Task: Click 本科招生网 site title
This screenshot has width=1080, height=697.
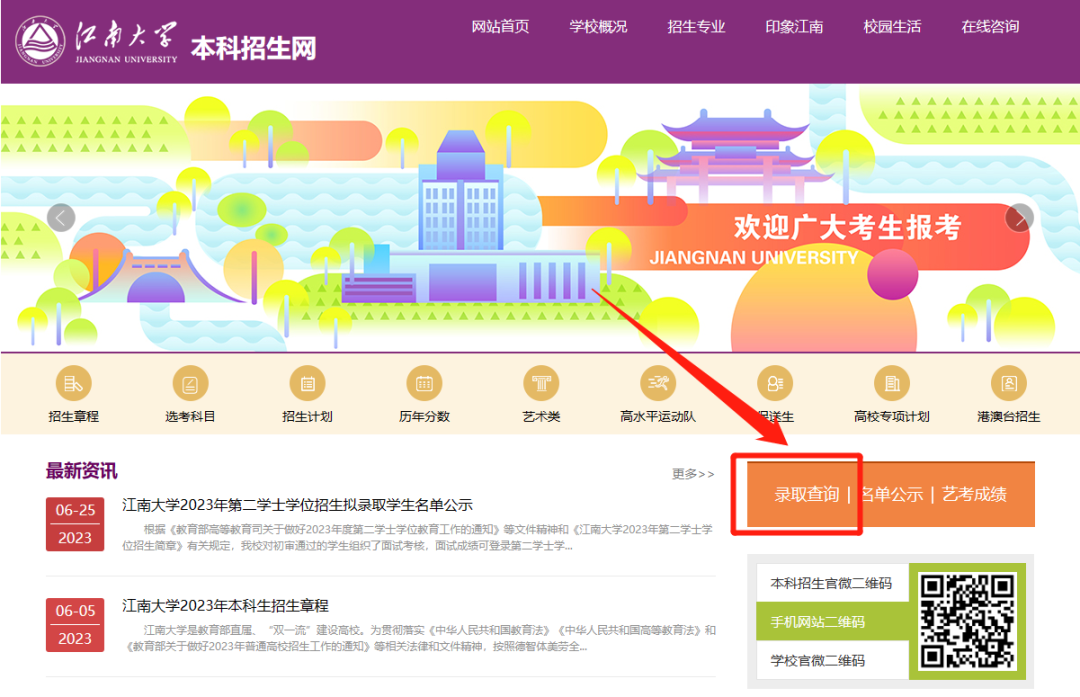Action: coord(253,49)
